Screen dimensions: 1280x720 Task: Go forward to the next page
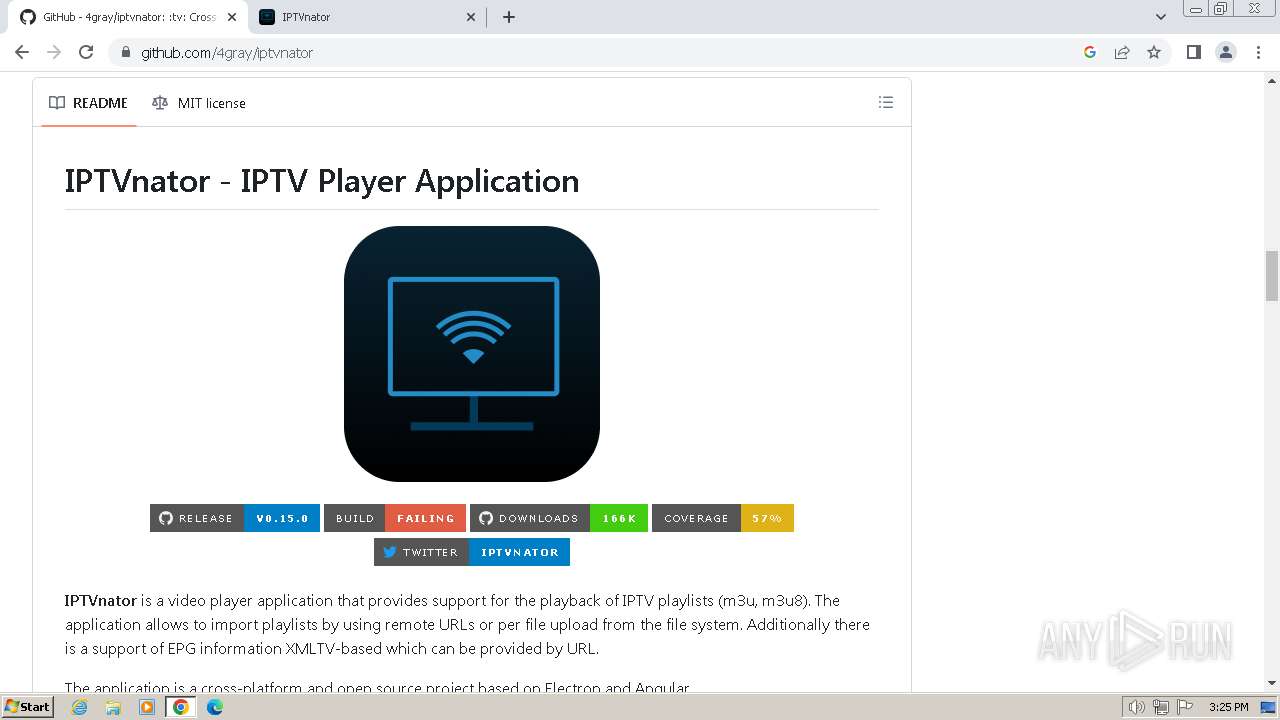pyautogui.click(x=54, y=52)
